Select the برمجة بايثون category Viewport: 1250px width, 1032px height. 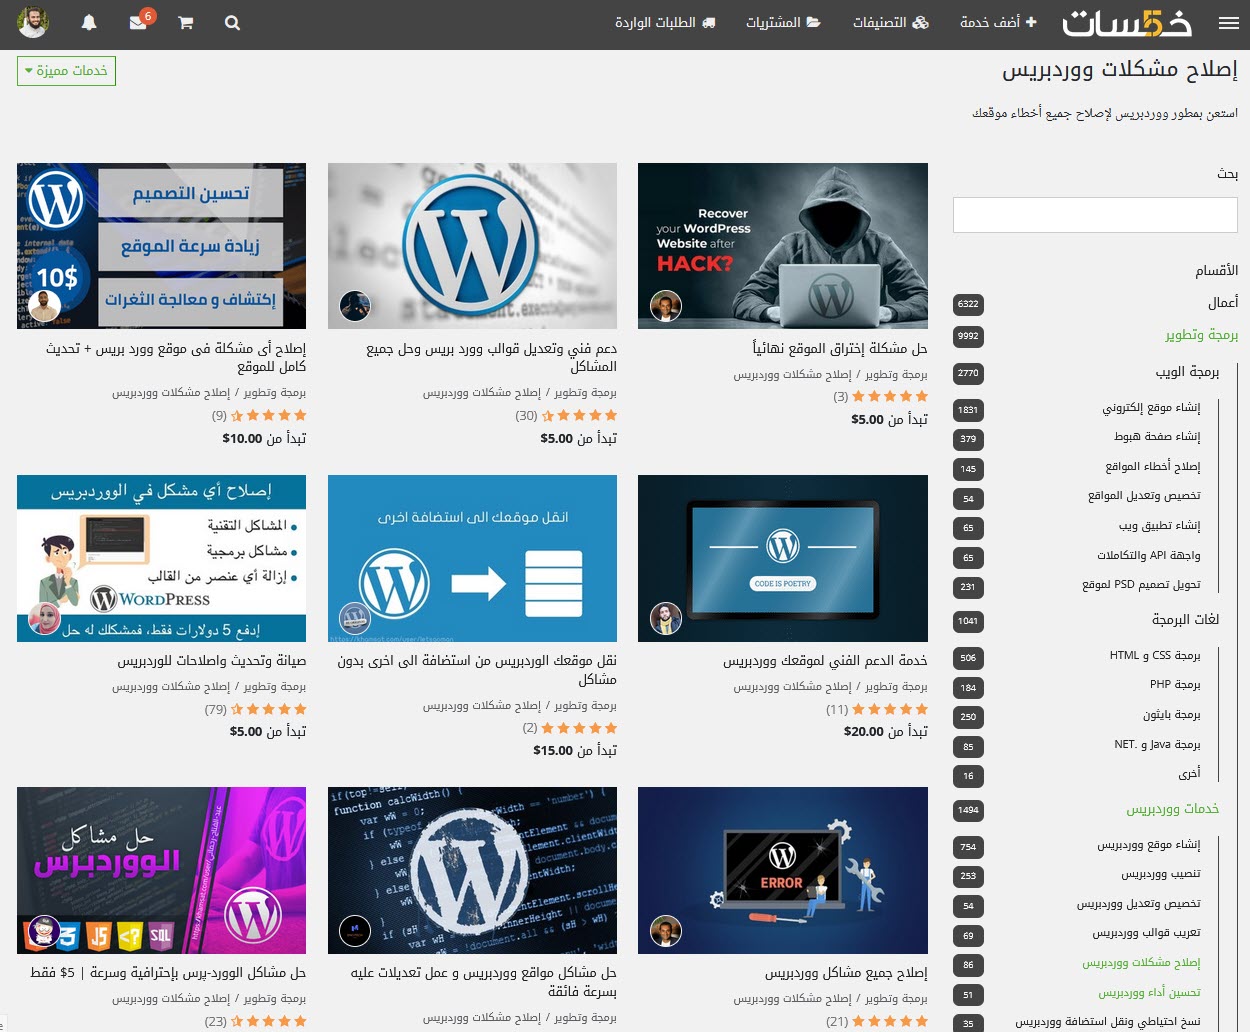[1171, 715]
